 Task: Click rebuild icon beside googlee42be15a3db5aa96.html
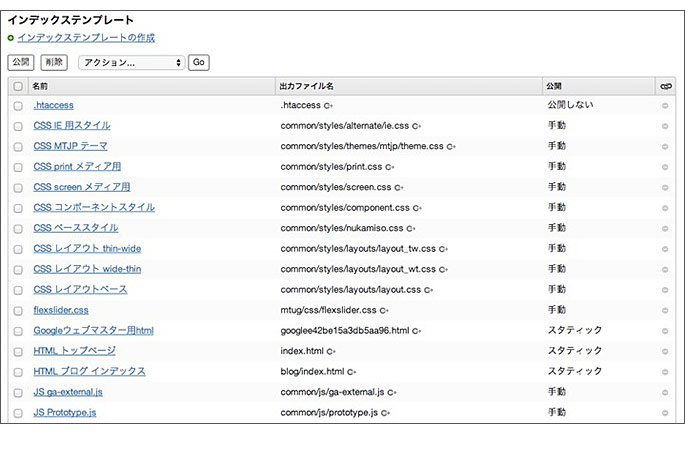tap(416, 331)
